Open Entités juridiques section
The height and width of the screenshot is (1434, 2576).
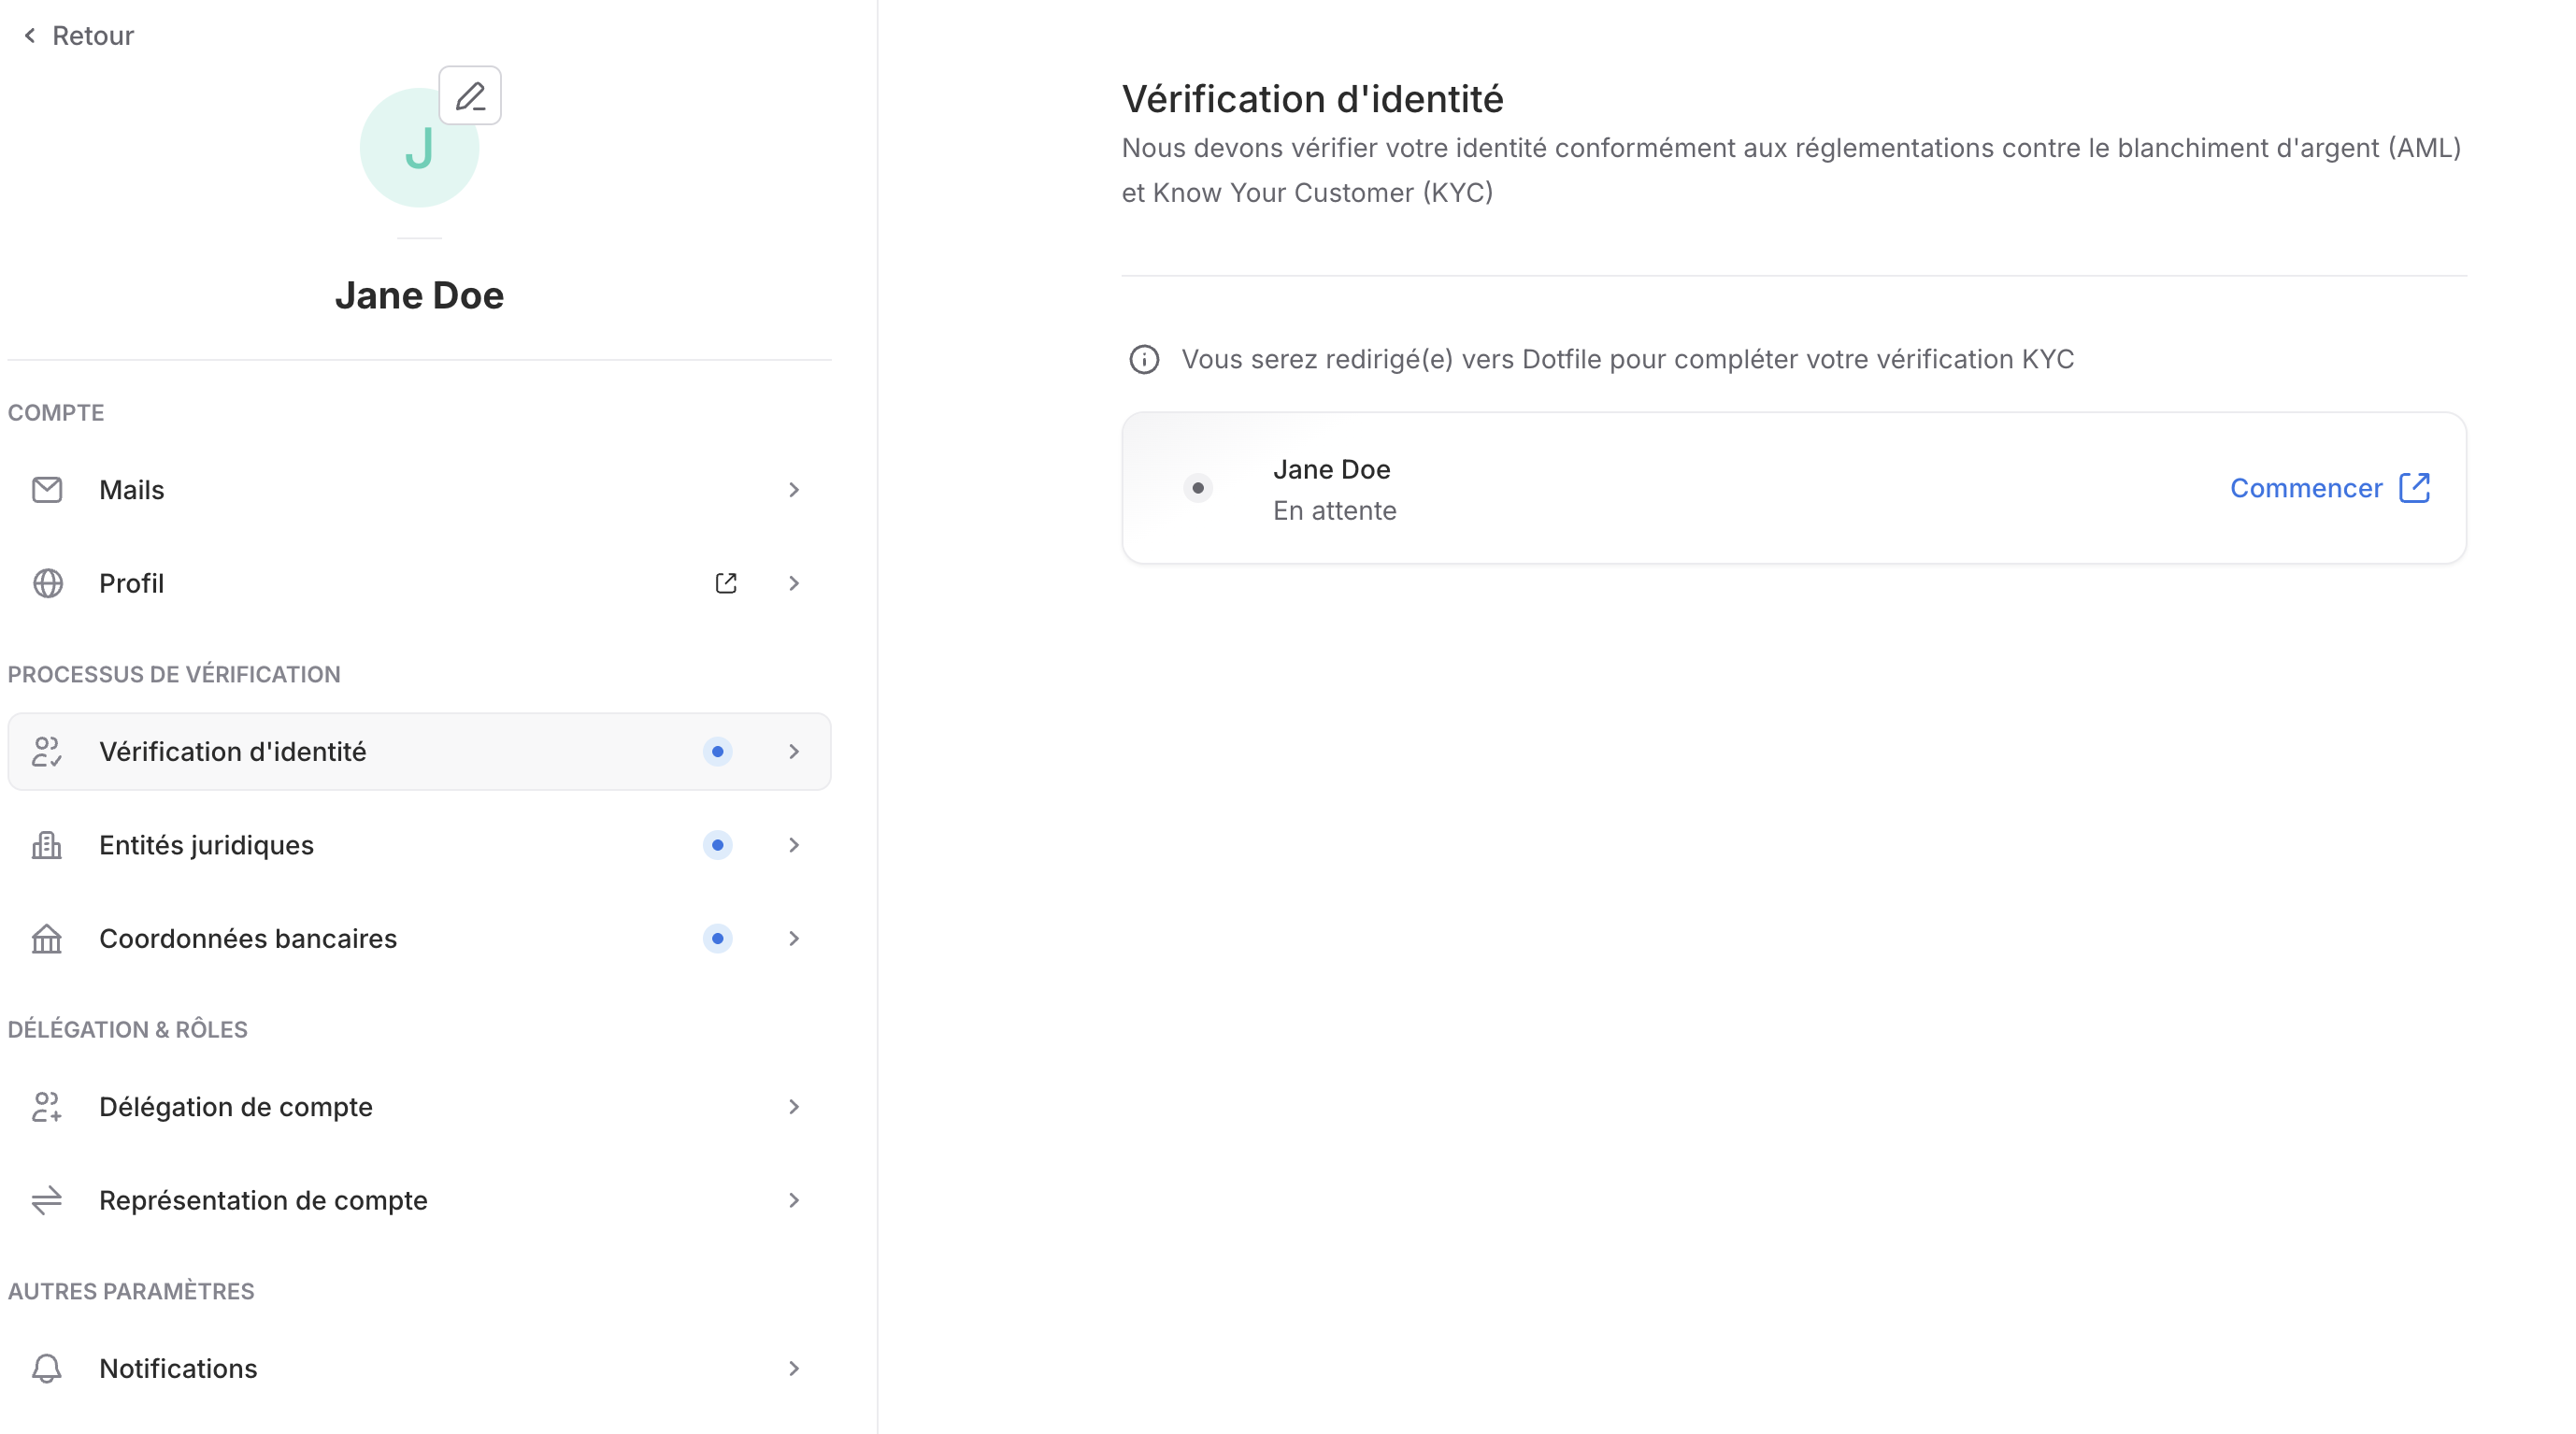(419, 845)
